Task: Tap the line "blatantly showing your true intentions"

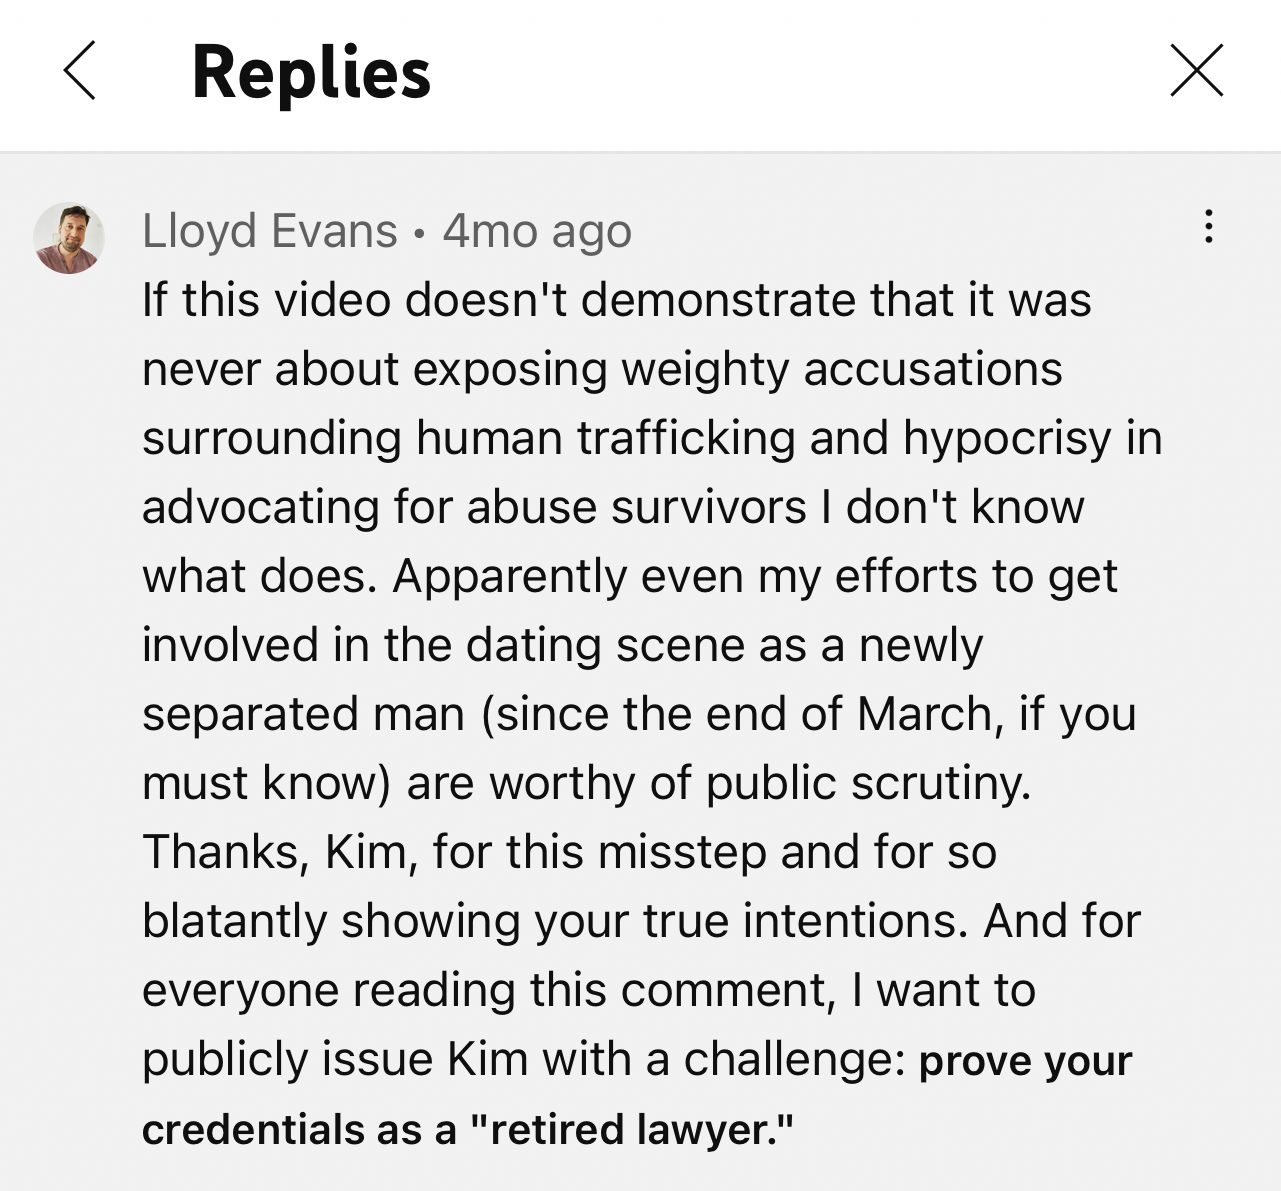Action: coord(555,921)
